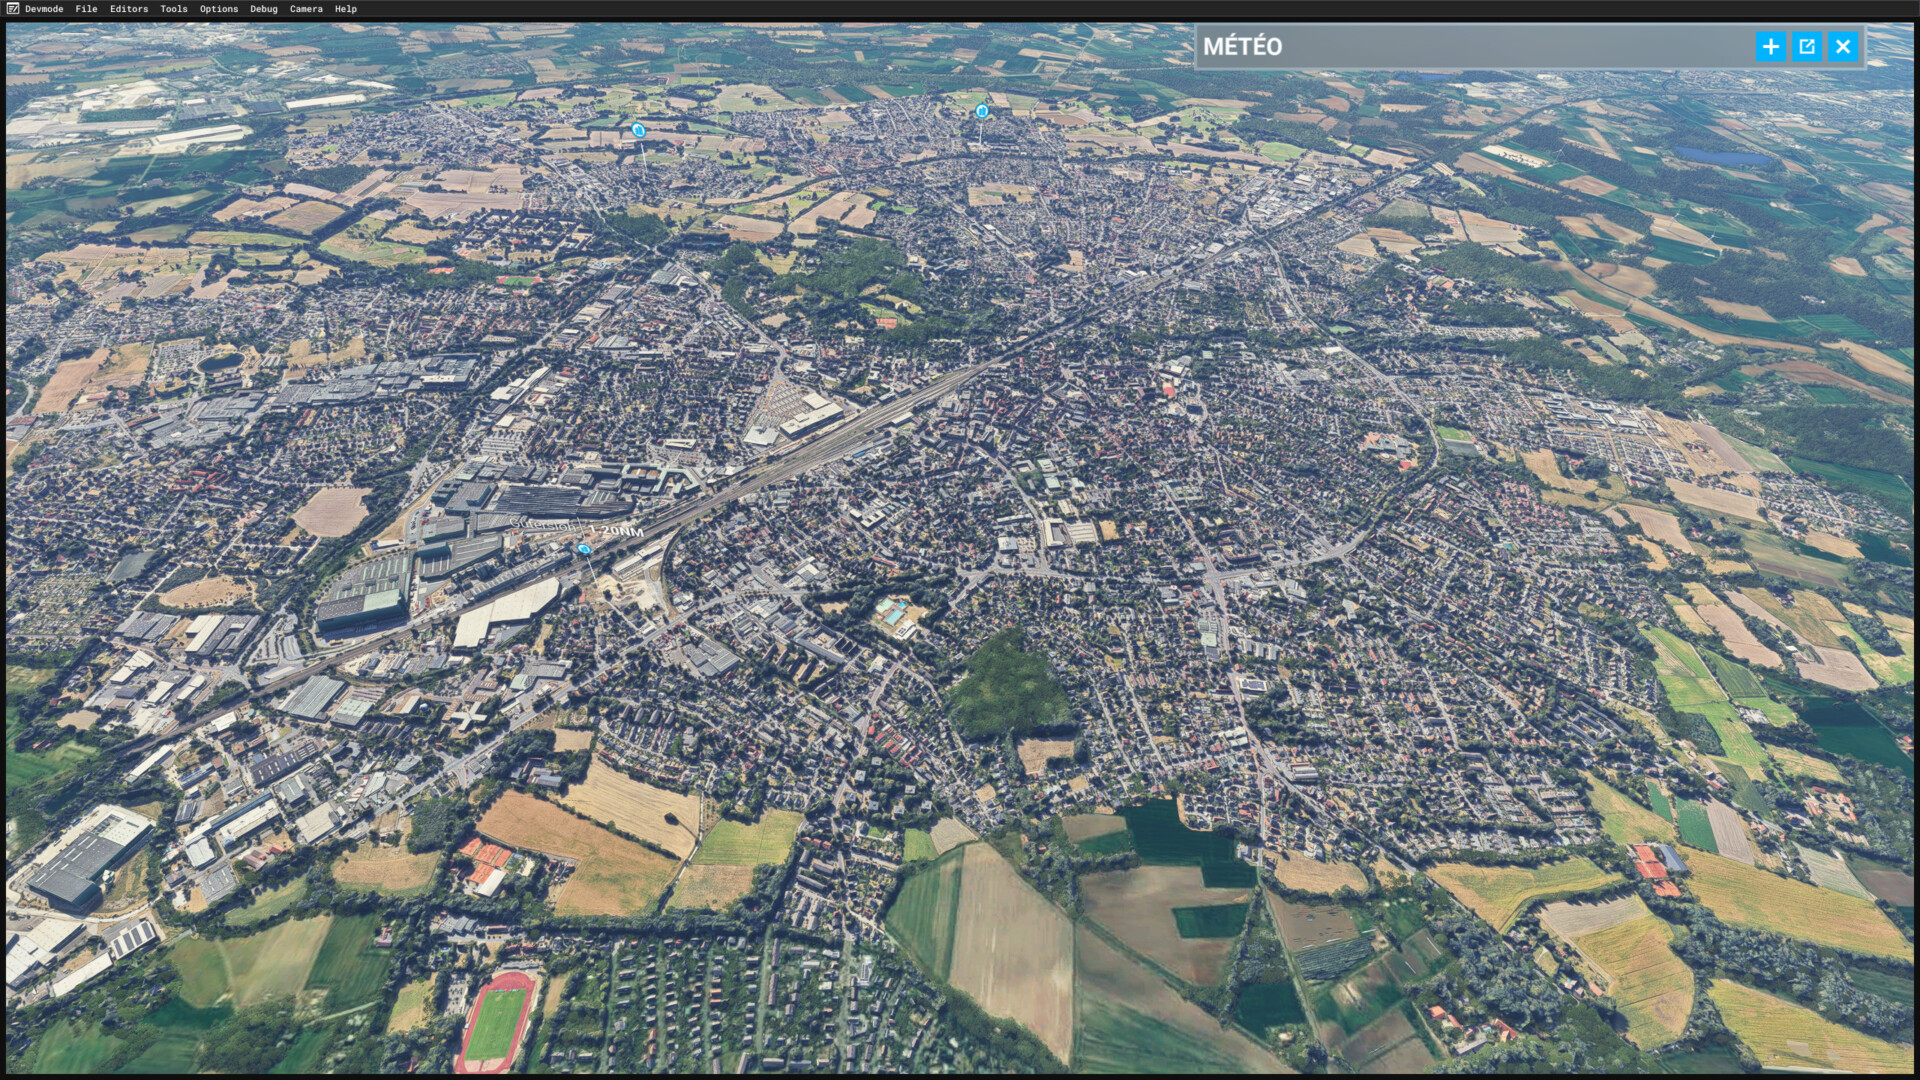1920x1080 pixels.
Task: Close the Météo panel
Action: coord(1843,46)
